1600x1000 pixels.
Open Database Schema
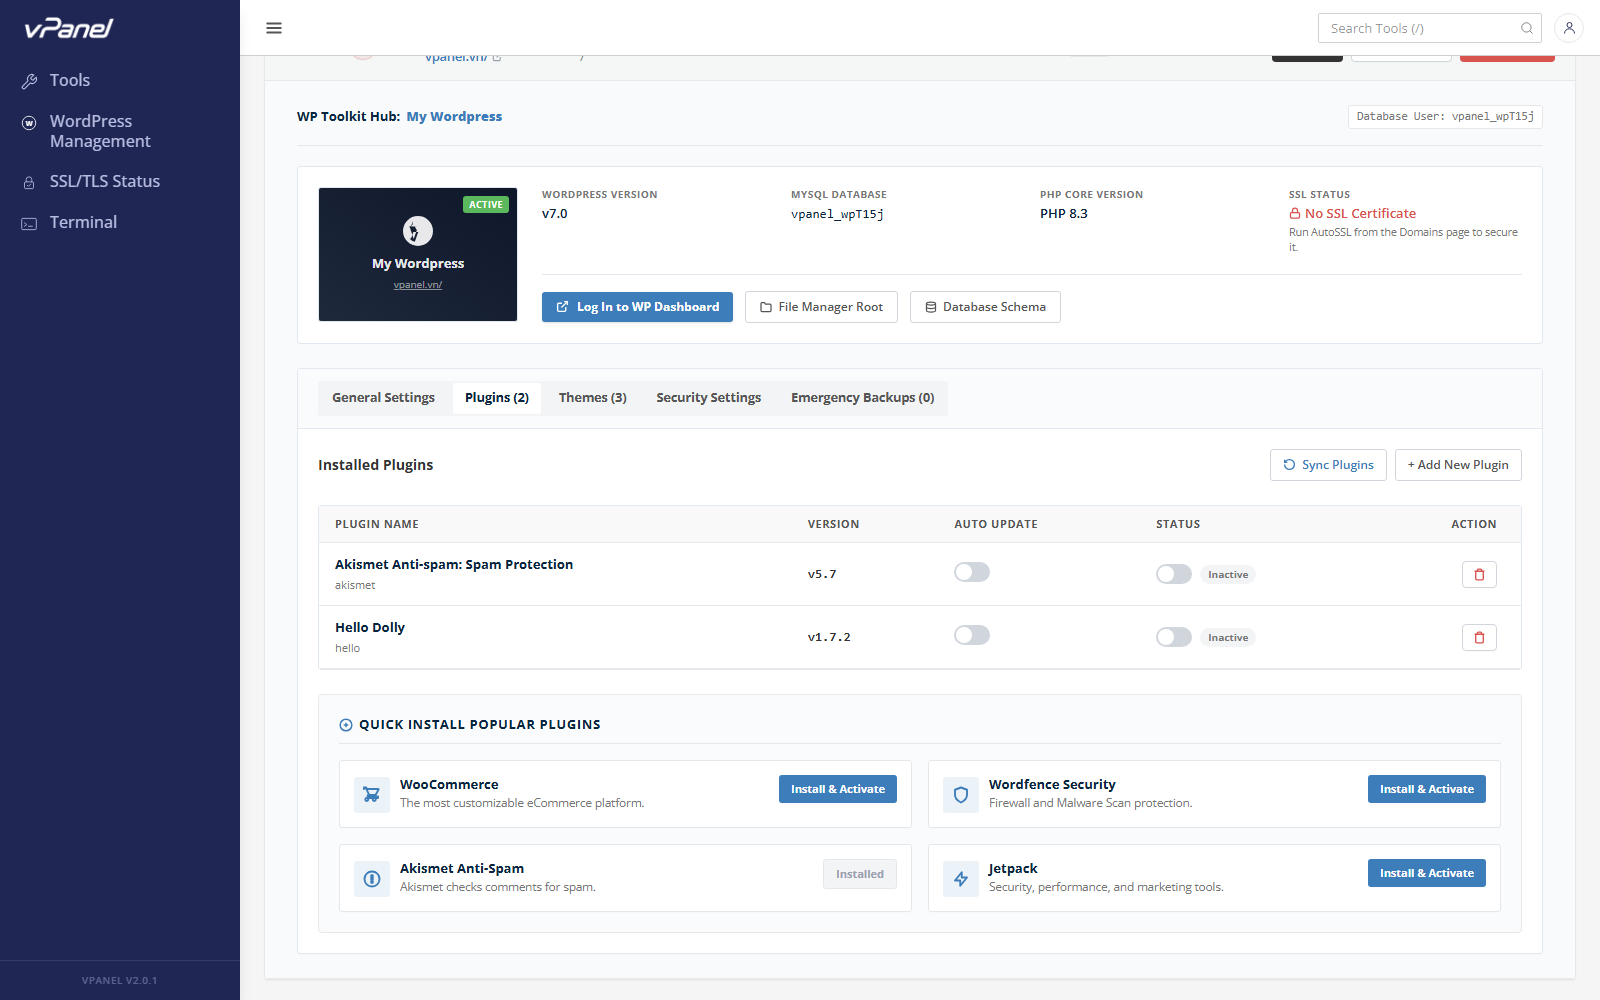pyautogui.click(x=985, y=307)
